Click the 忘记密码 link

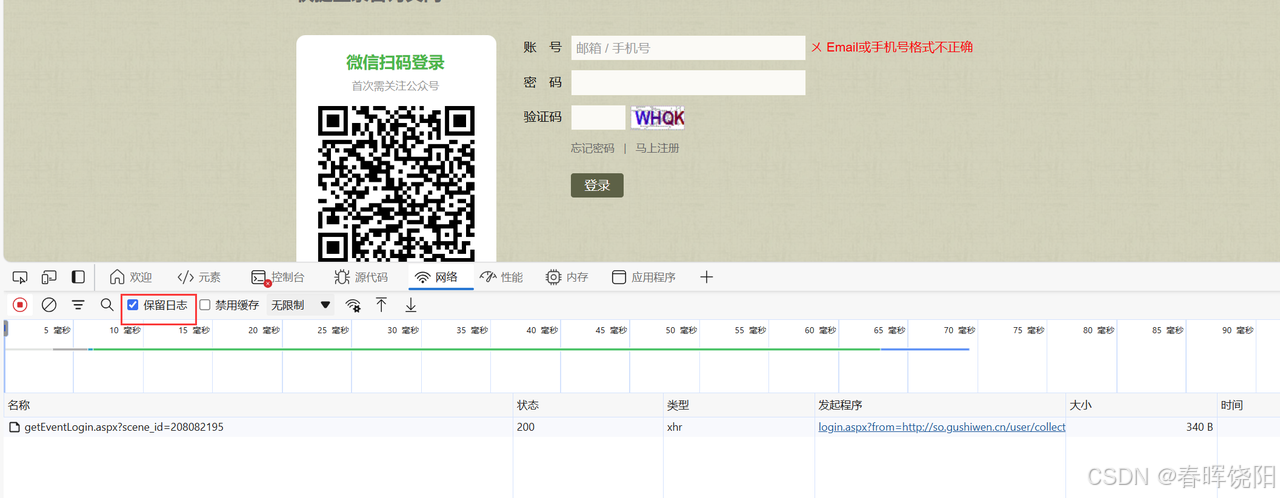point(592,148)
